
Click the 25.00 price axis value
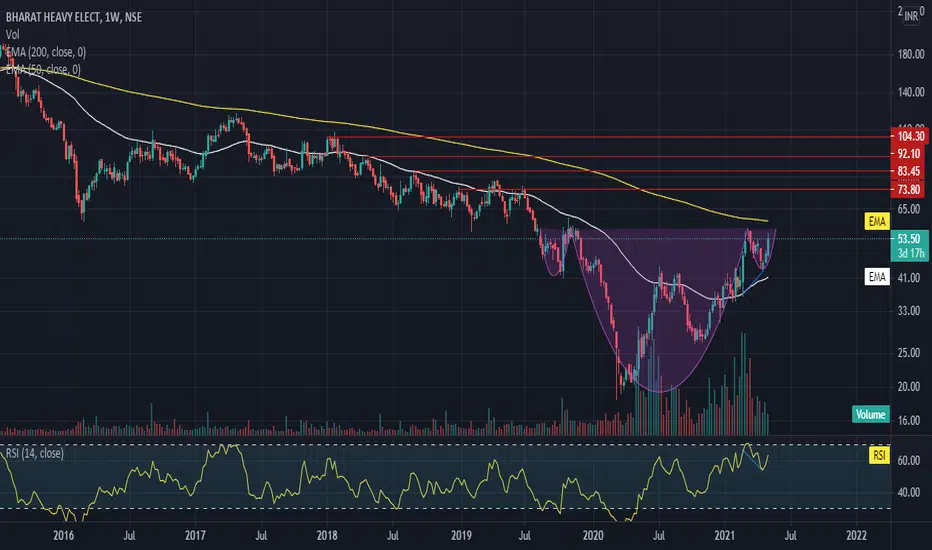tap(909, 353)
